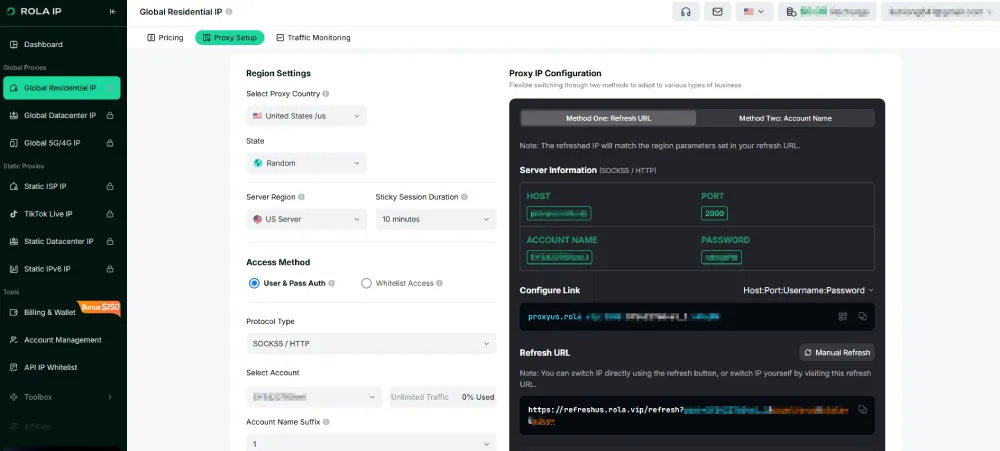Click the lock icon next to Static IPv6 IP

(110, 269)
